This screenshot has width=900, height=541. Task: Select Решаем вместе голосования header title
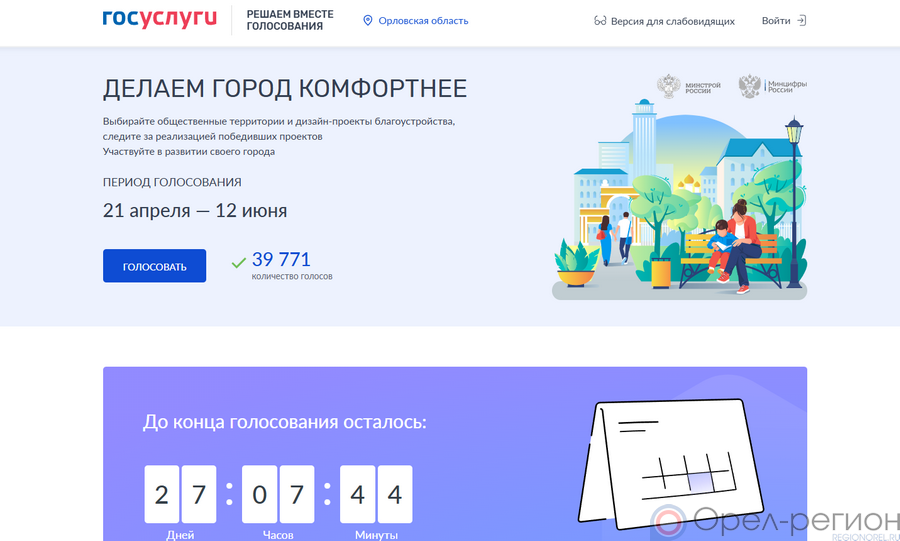coord(290,21)
